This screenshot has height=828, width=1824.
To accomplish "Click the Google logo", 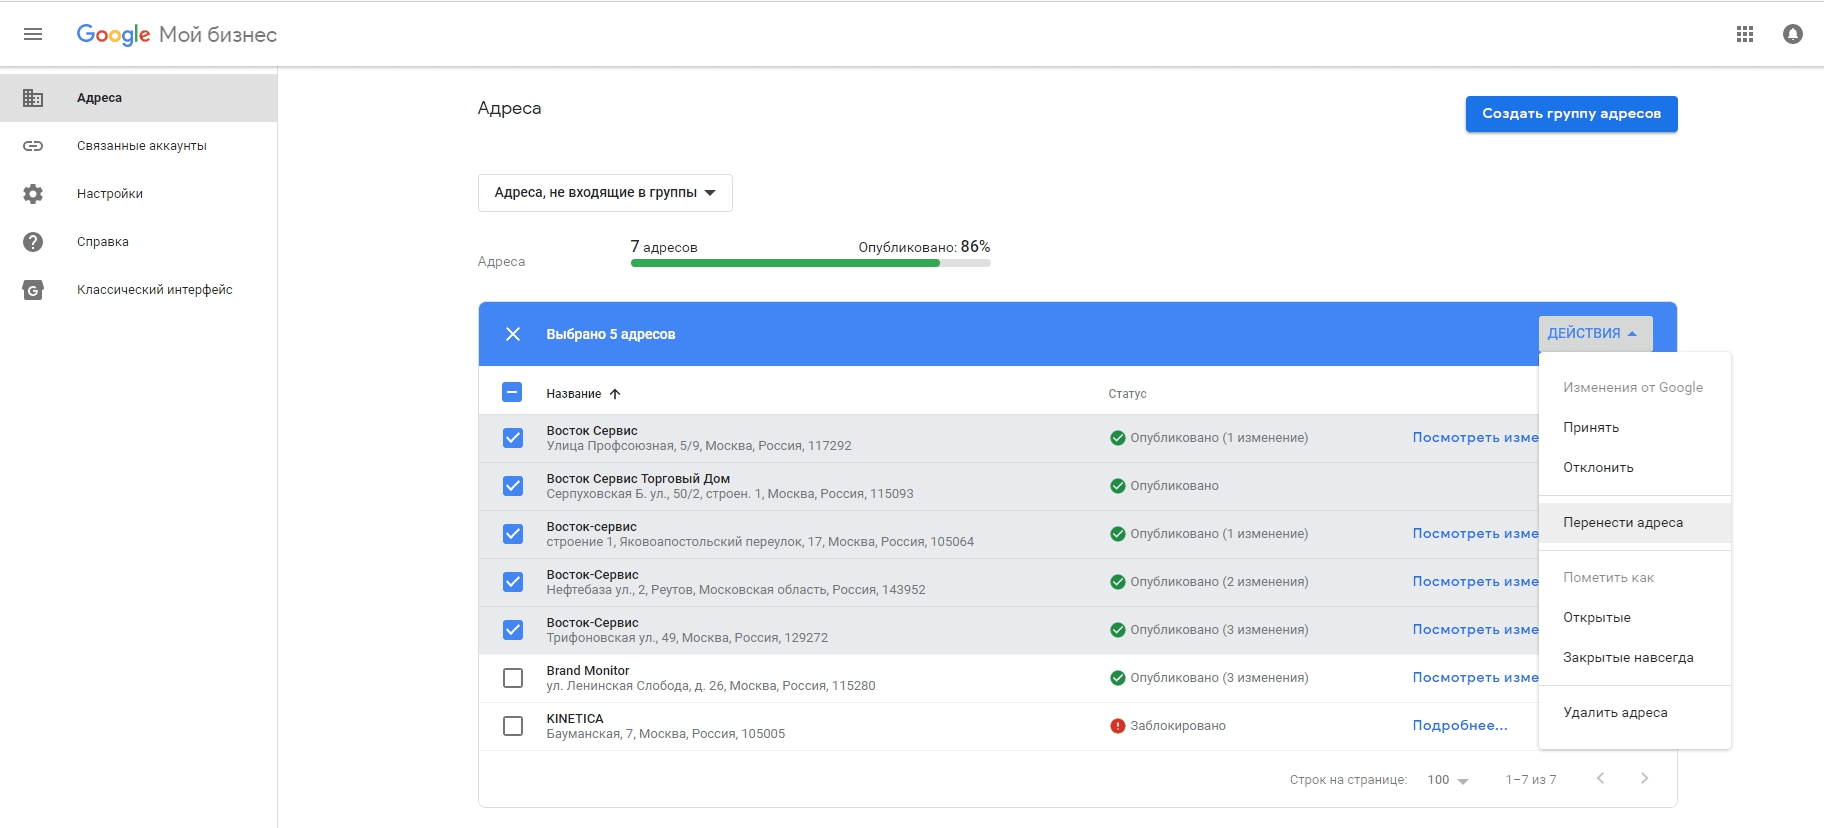I will (113, 35).
